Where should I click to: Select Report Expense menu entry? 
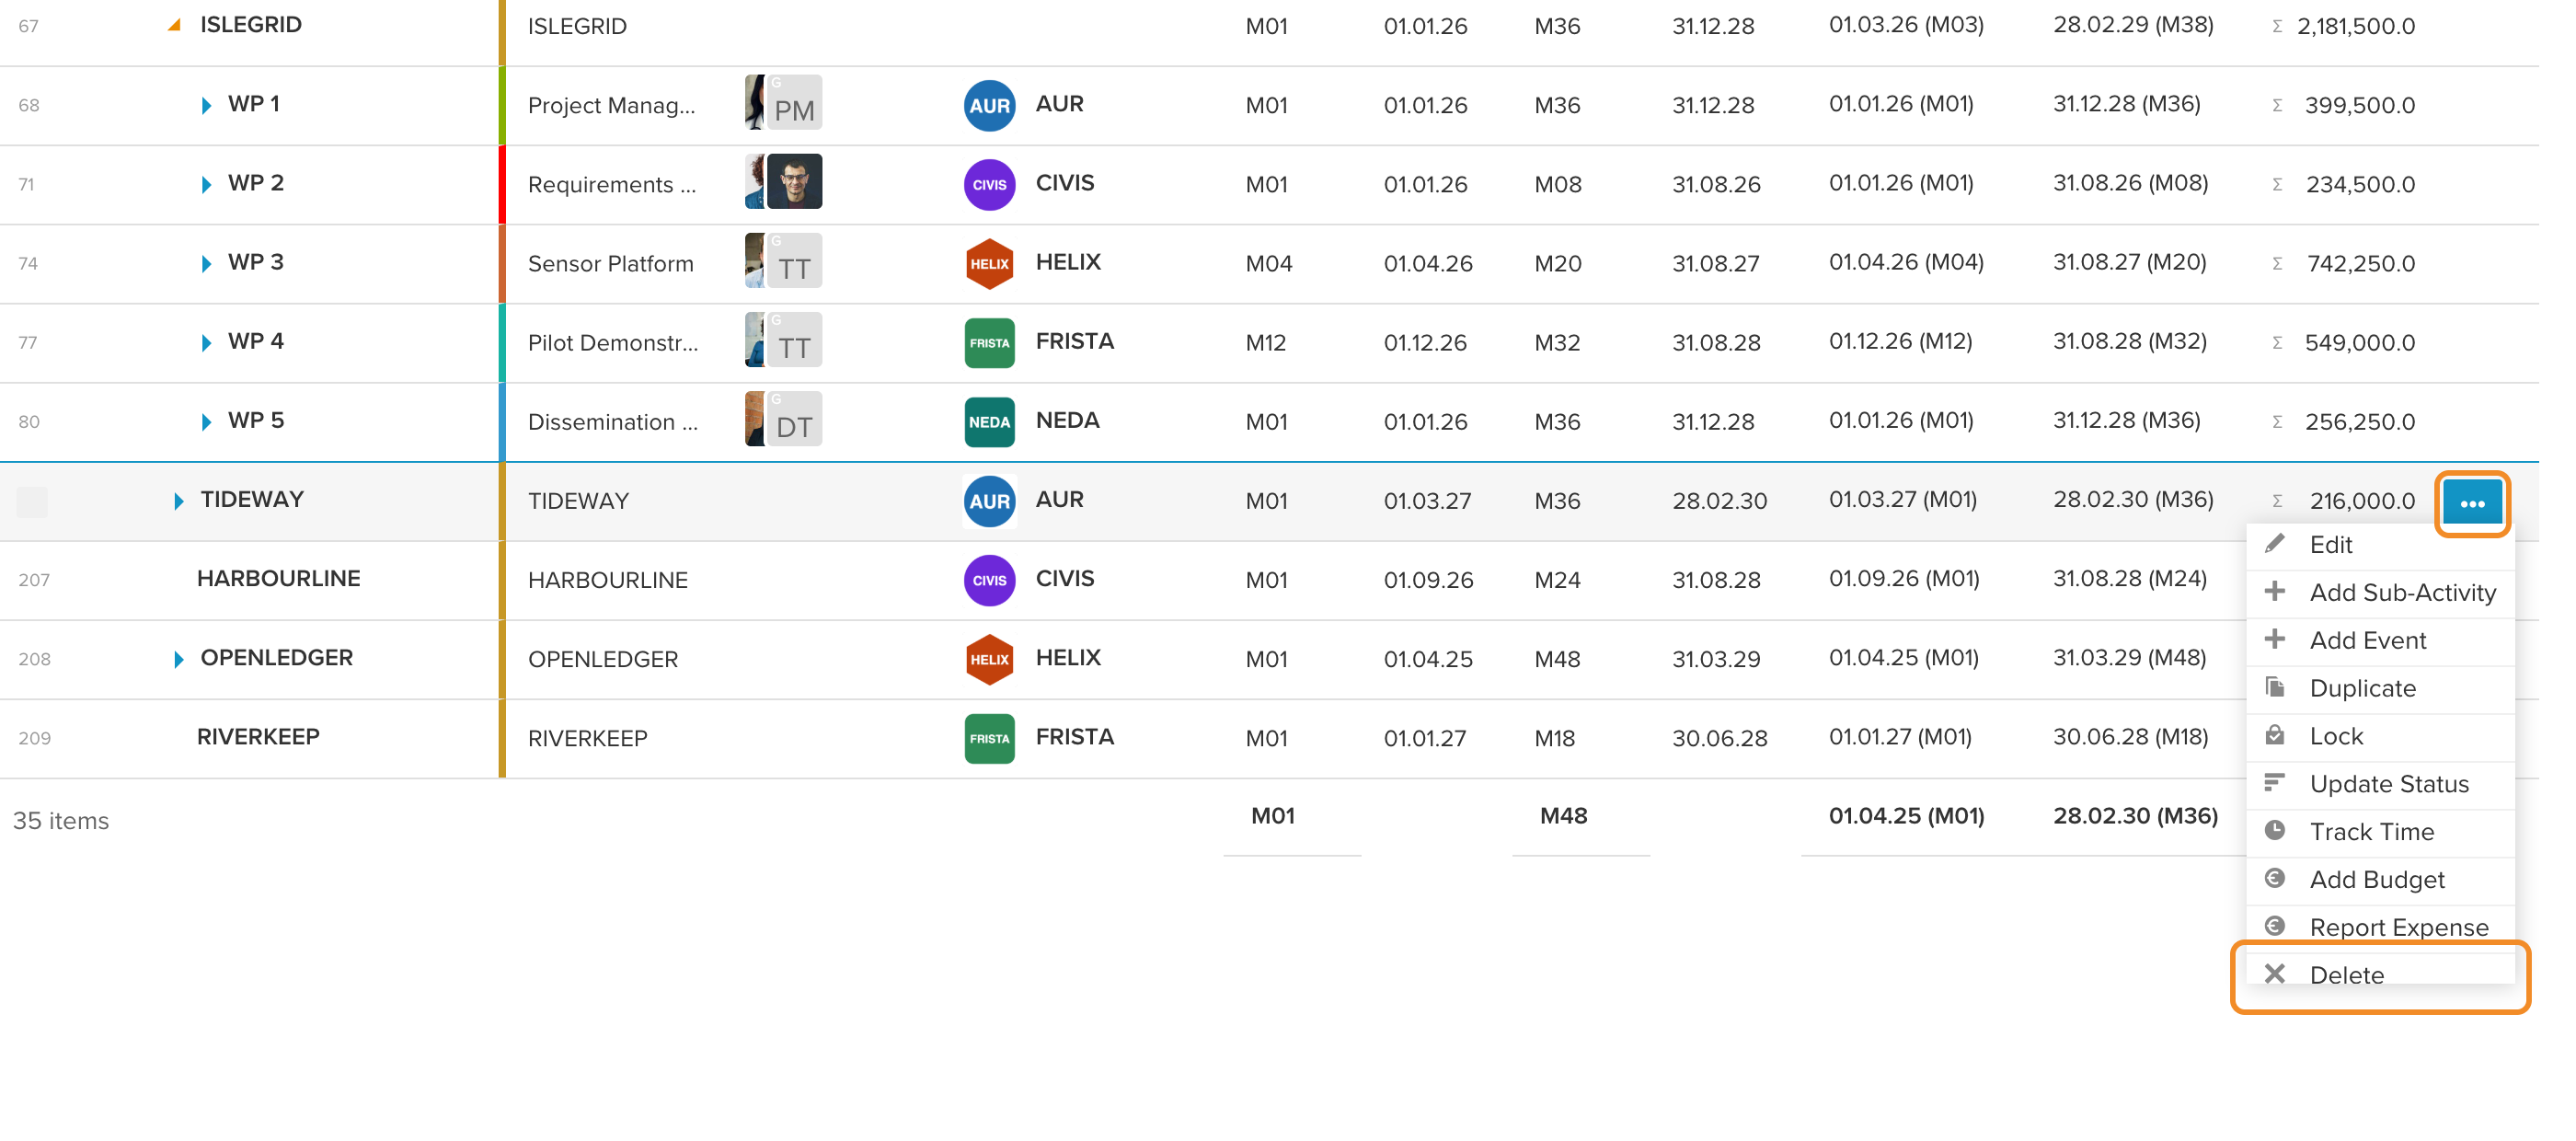(2379, 928)
